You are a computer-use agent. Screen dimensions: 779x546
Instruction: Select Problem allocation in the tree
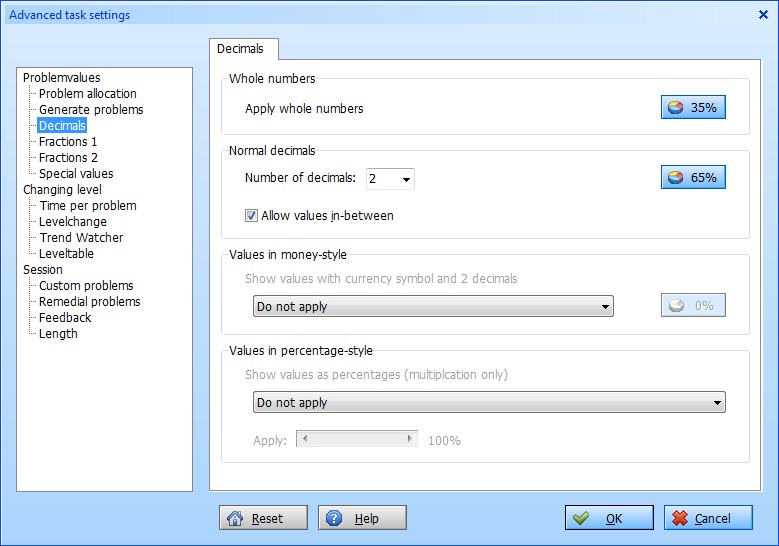coord(87,93)
